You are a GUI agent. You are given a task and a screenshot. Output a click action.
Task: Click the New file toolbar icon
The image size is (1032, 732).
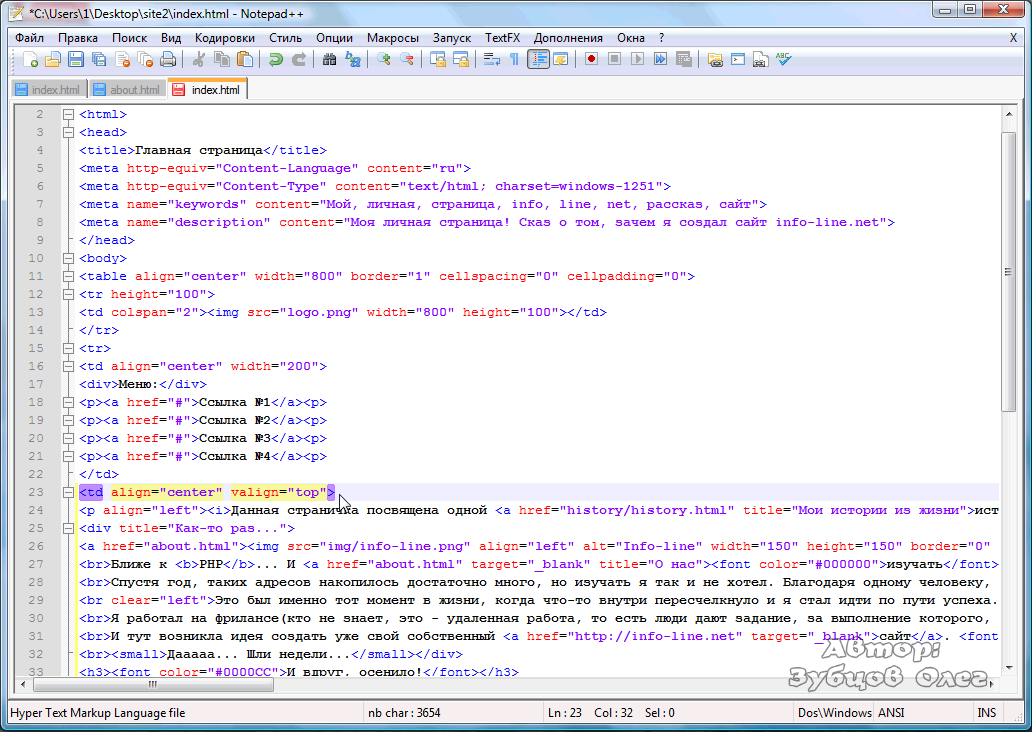[29, 60]
